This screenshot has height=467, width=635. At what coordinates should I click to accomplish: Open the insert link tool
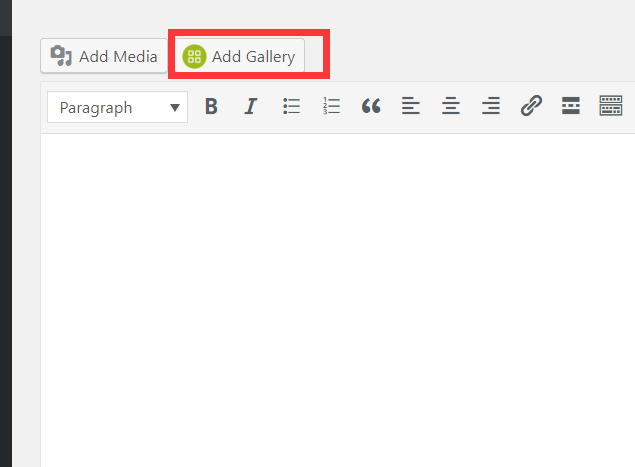coord(531,107)
